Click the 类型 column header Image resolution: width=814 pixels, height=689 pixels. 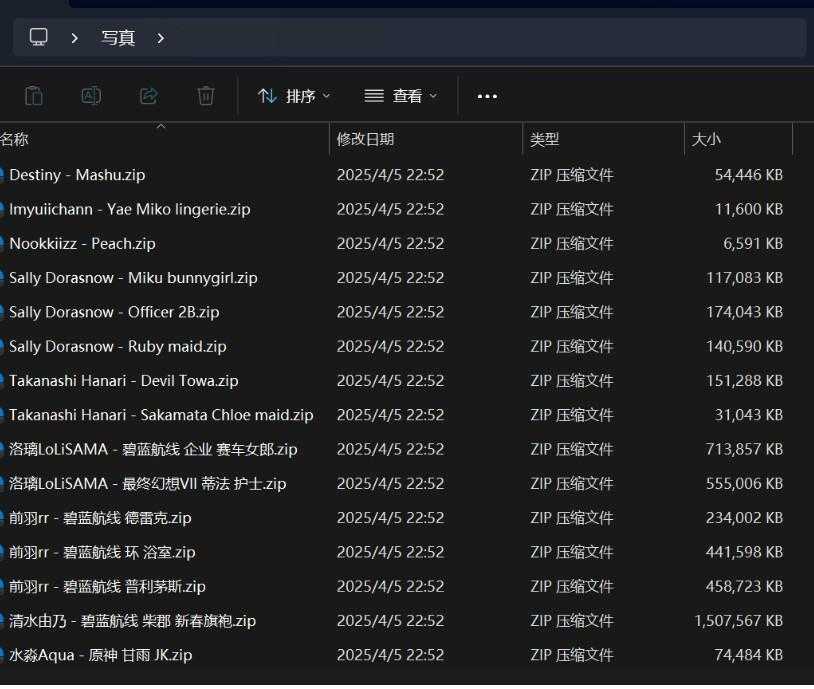coord(545,139)
